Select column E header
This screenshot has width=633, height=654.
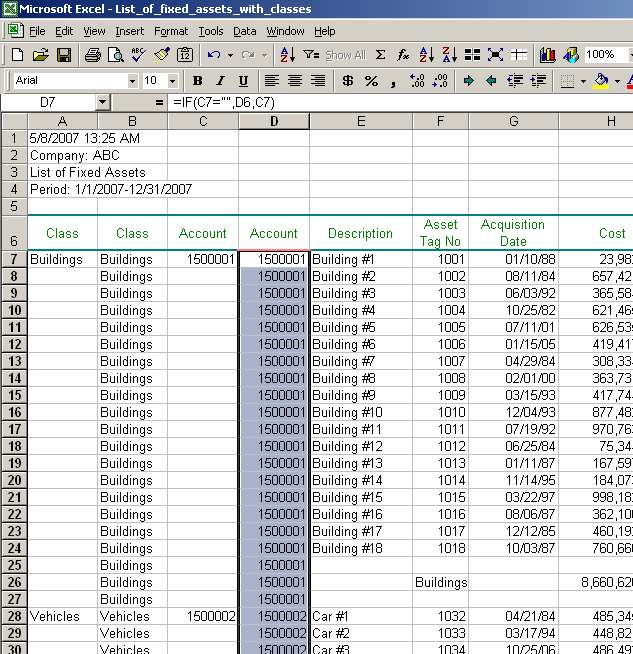361,121
